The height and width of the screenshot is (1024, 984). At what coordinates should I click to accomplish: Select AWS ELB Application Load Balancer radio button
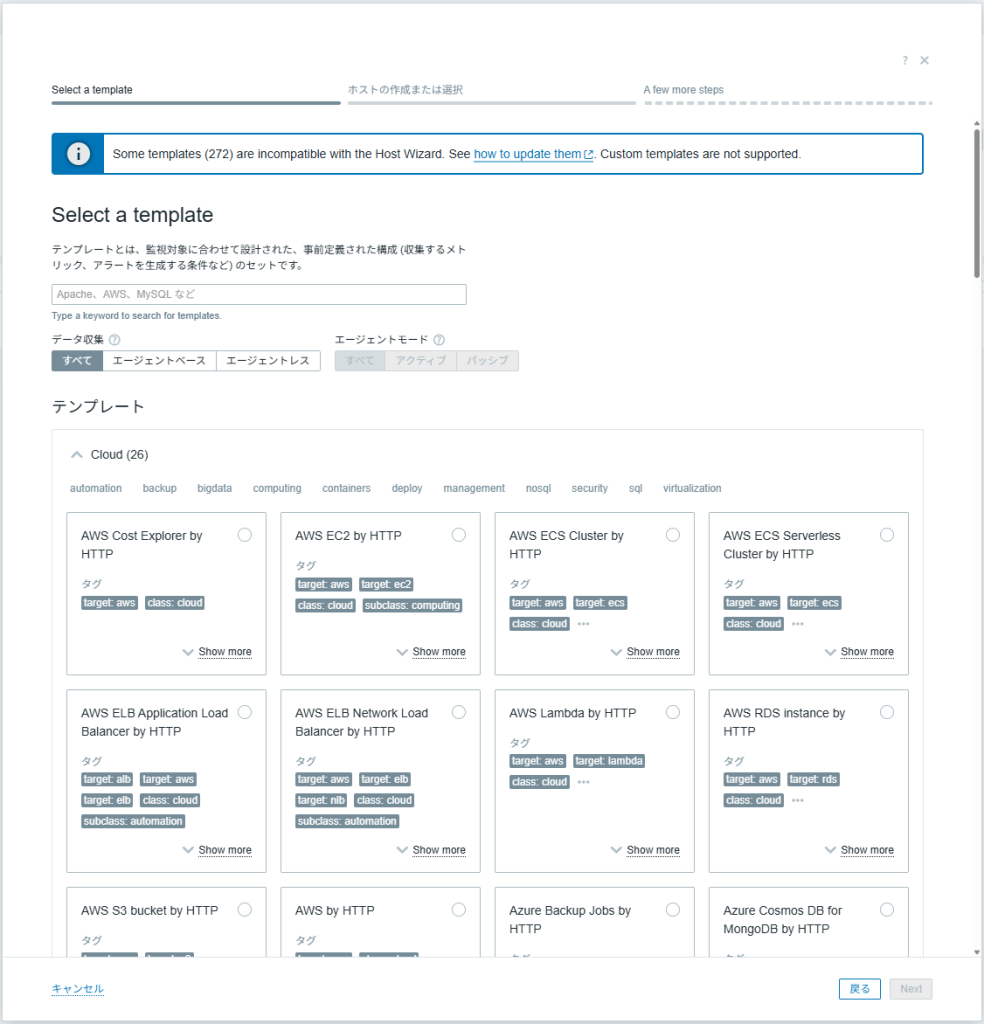pyautogui.click(x=245, y=712)
